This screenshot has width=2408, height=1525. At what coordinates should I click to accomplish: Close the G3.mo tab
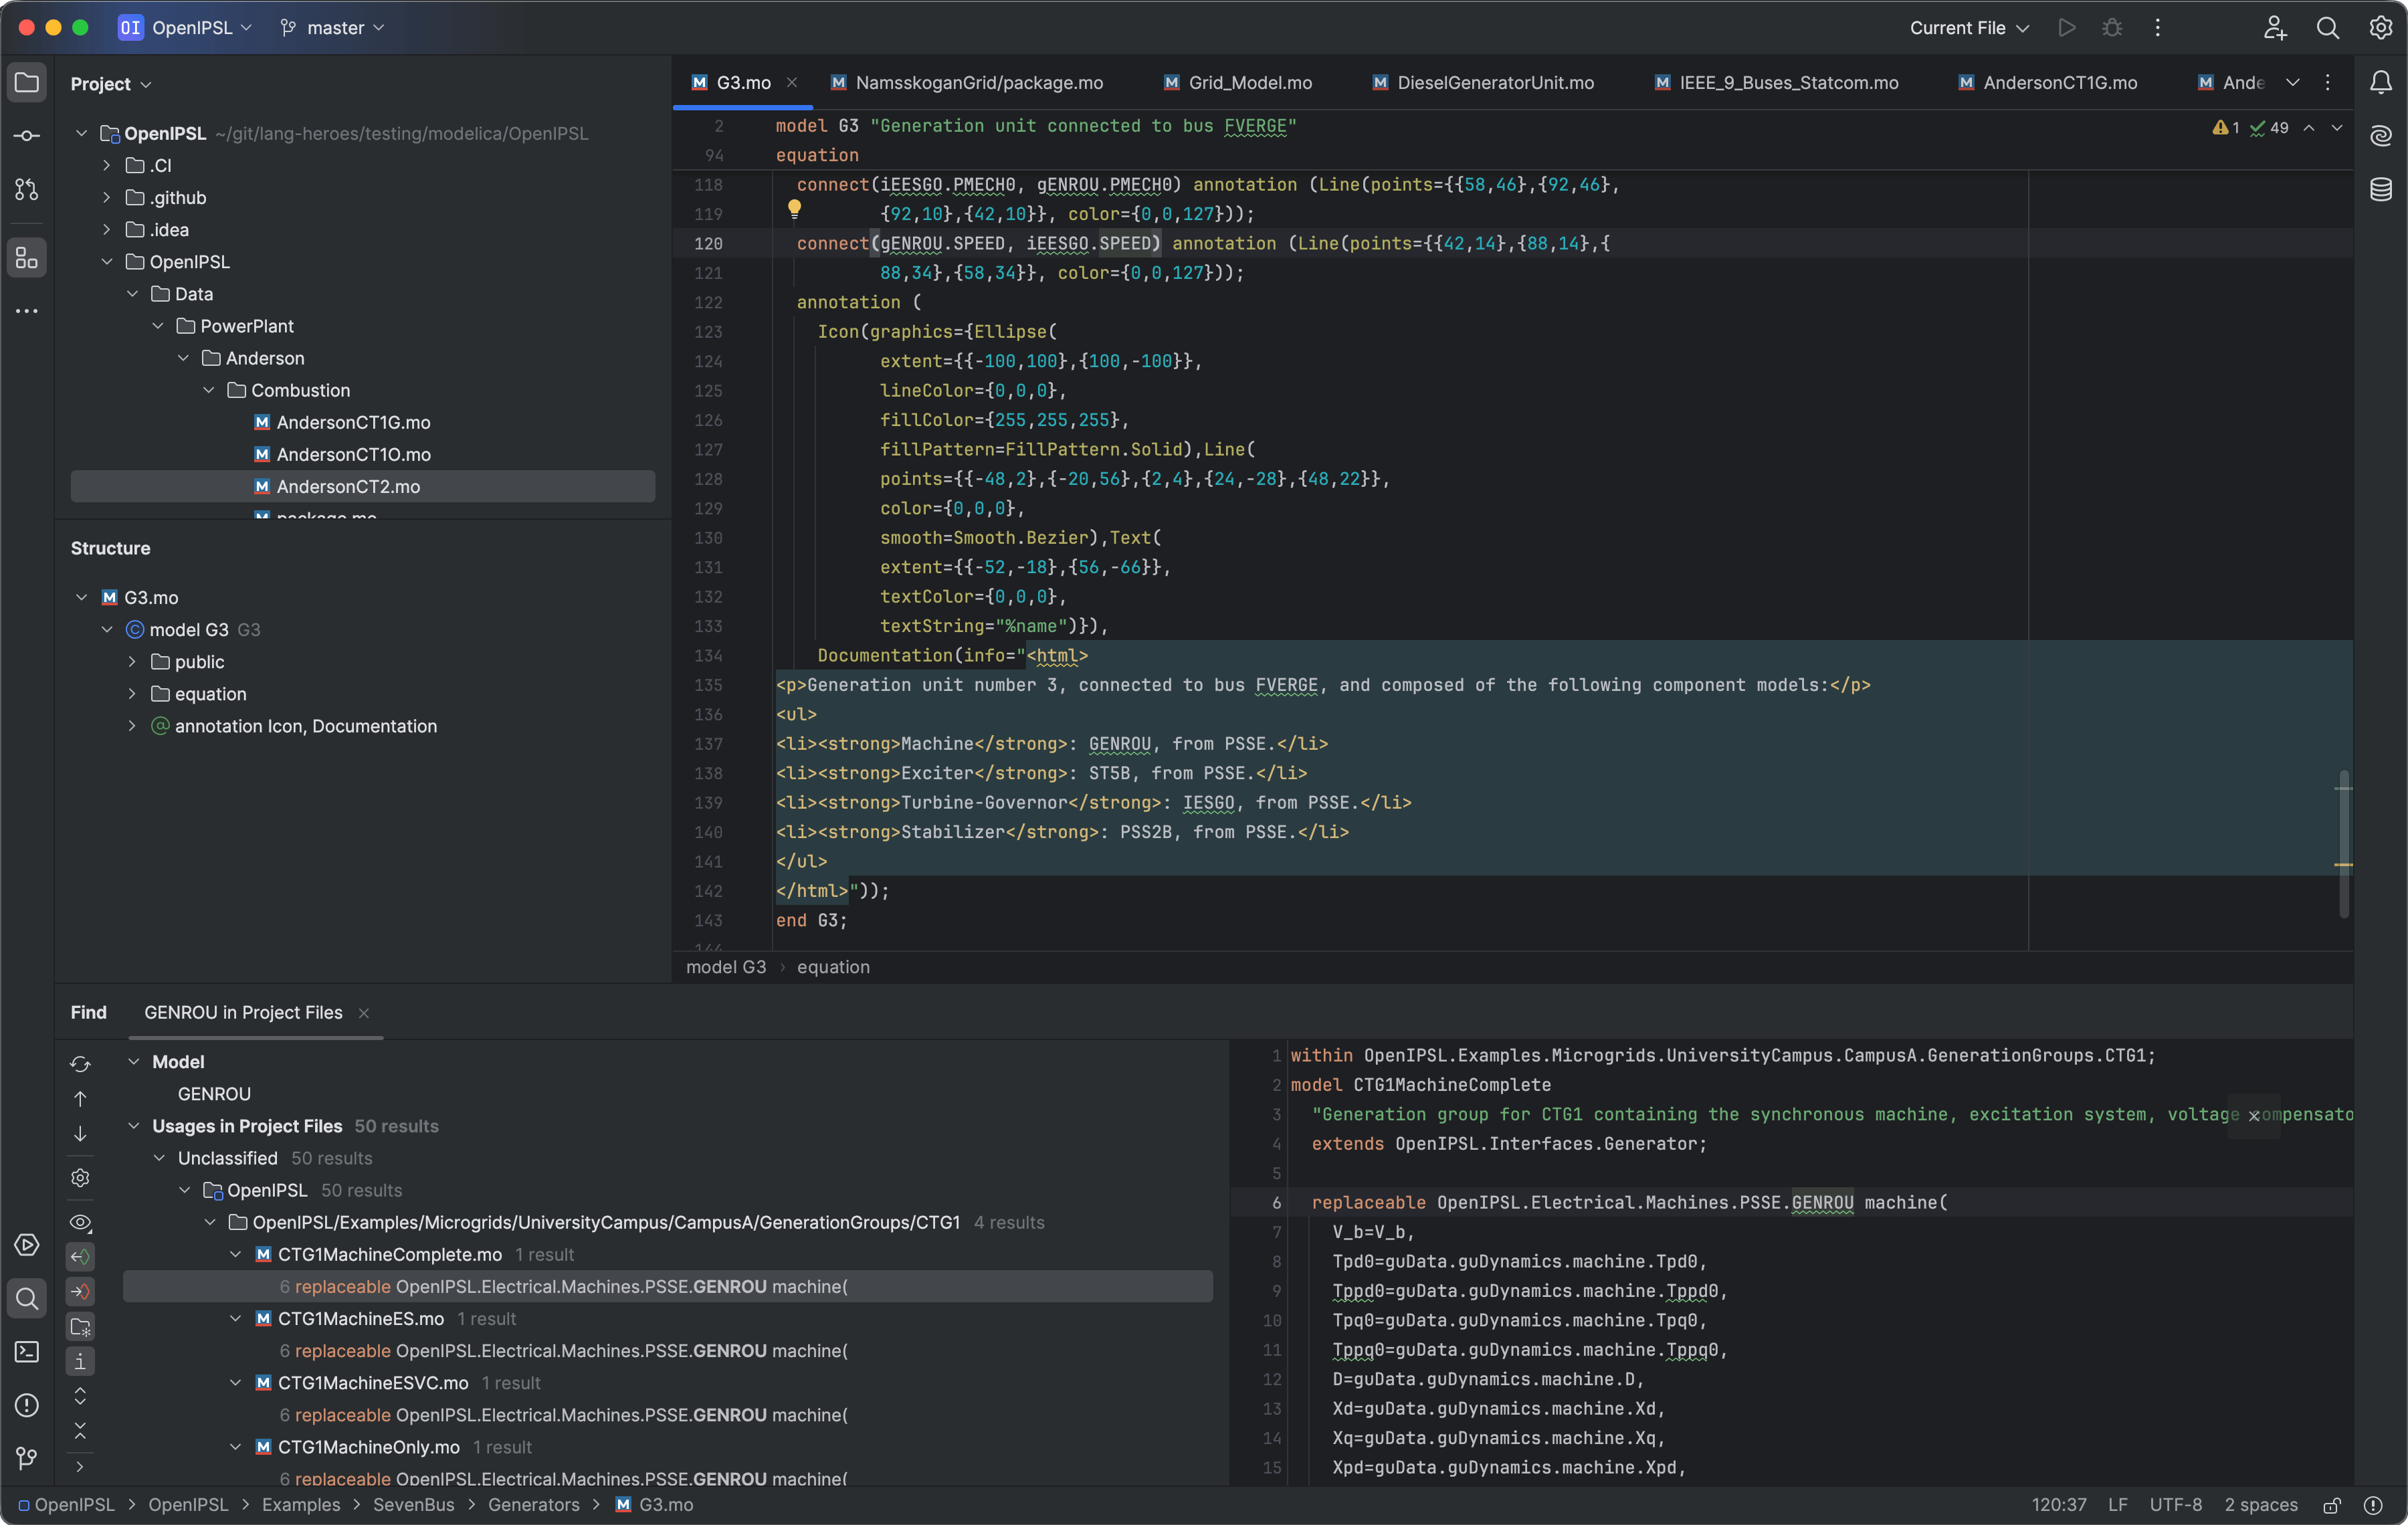(792, 83)
